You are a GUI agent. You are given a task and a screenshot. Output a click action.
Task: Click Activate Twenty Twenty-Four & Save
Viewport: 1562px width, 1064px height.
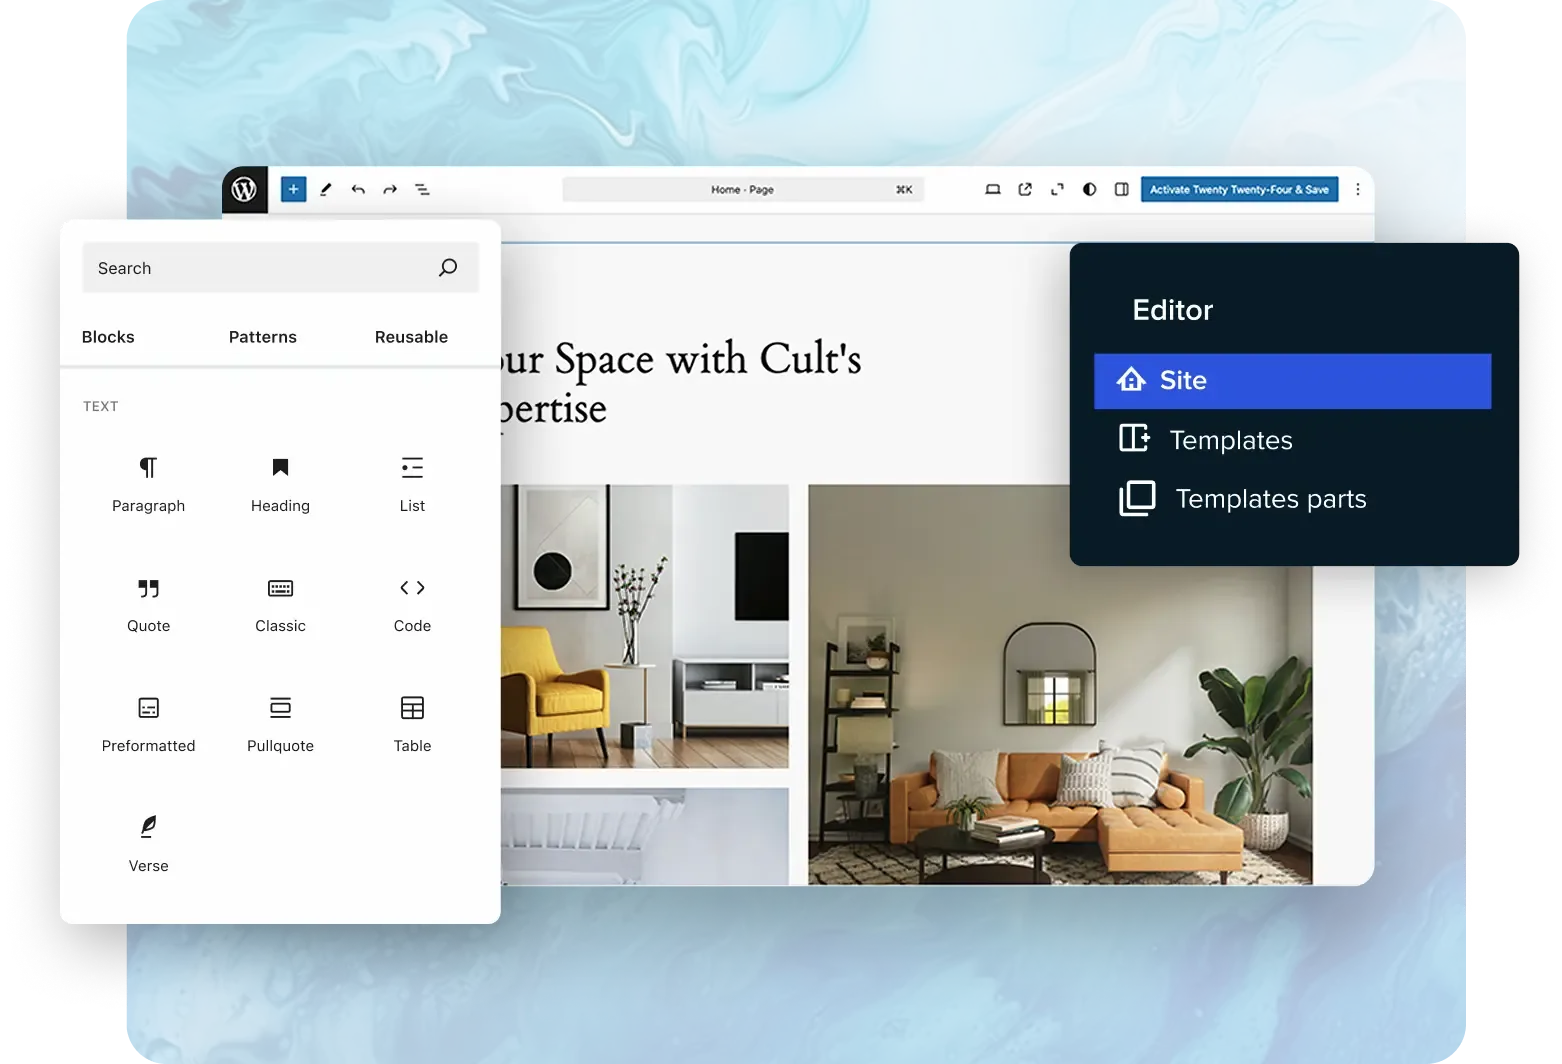[1239, 189]
